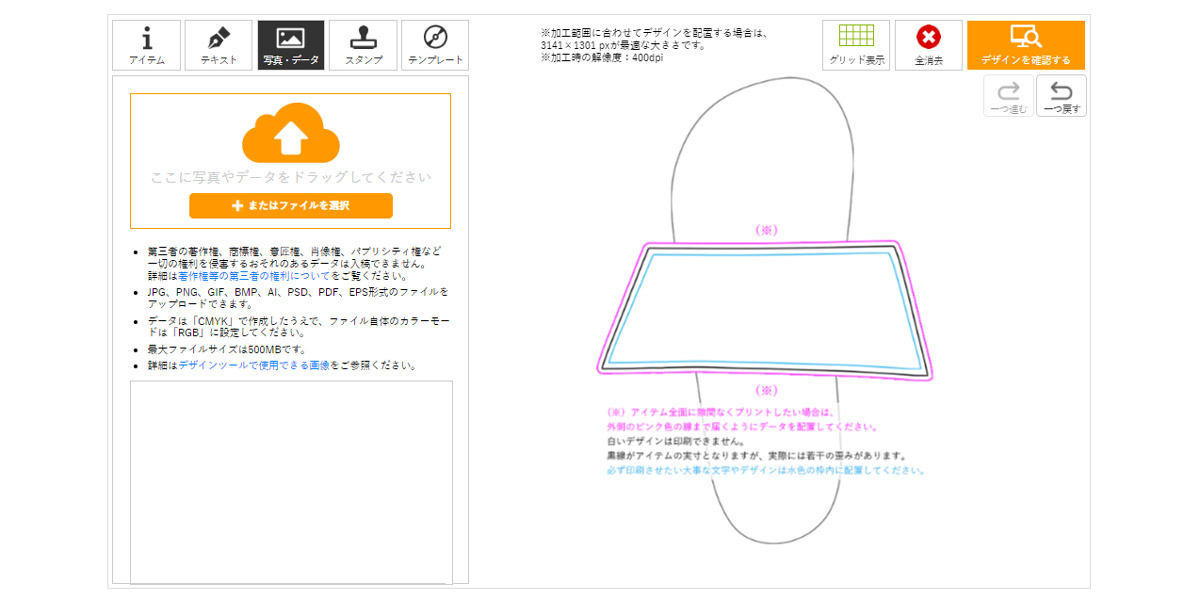Click the ここに写真やデータをドラッグしてください drop area text
Viewport: 1200px width, 600px height.
point(291,177)
